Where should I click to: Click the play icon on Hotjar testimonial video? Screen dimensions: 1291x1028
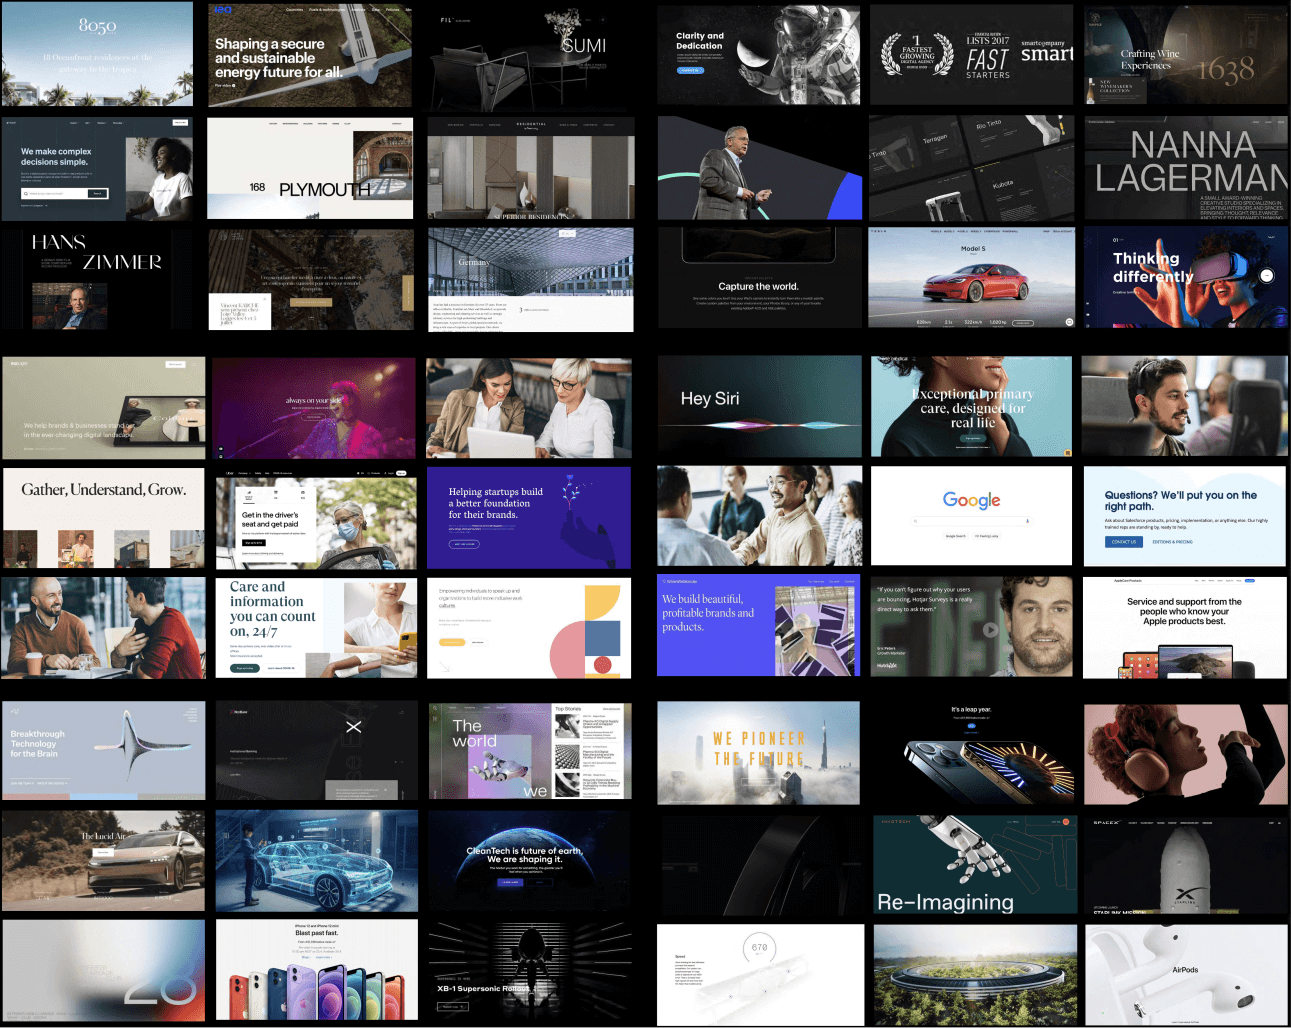pyautogui.click(x=990, y=630)
